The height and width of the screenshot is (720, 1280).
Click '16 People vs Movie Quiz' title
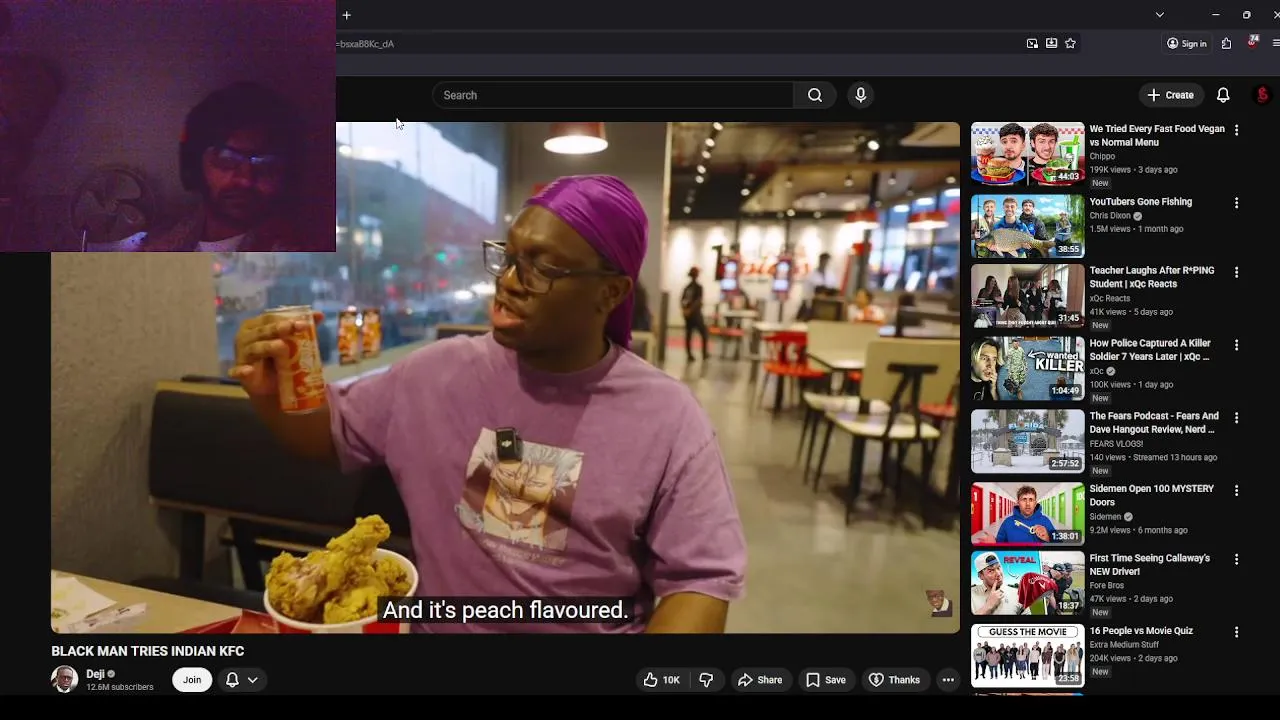tap(1141, 631)
